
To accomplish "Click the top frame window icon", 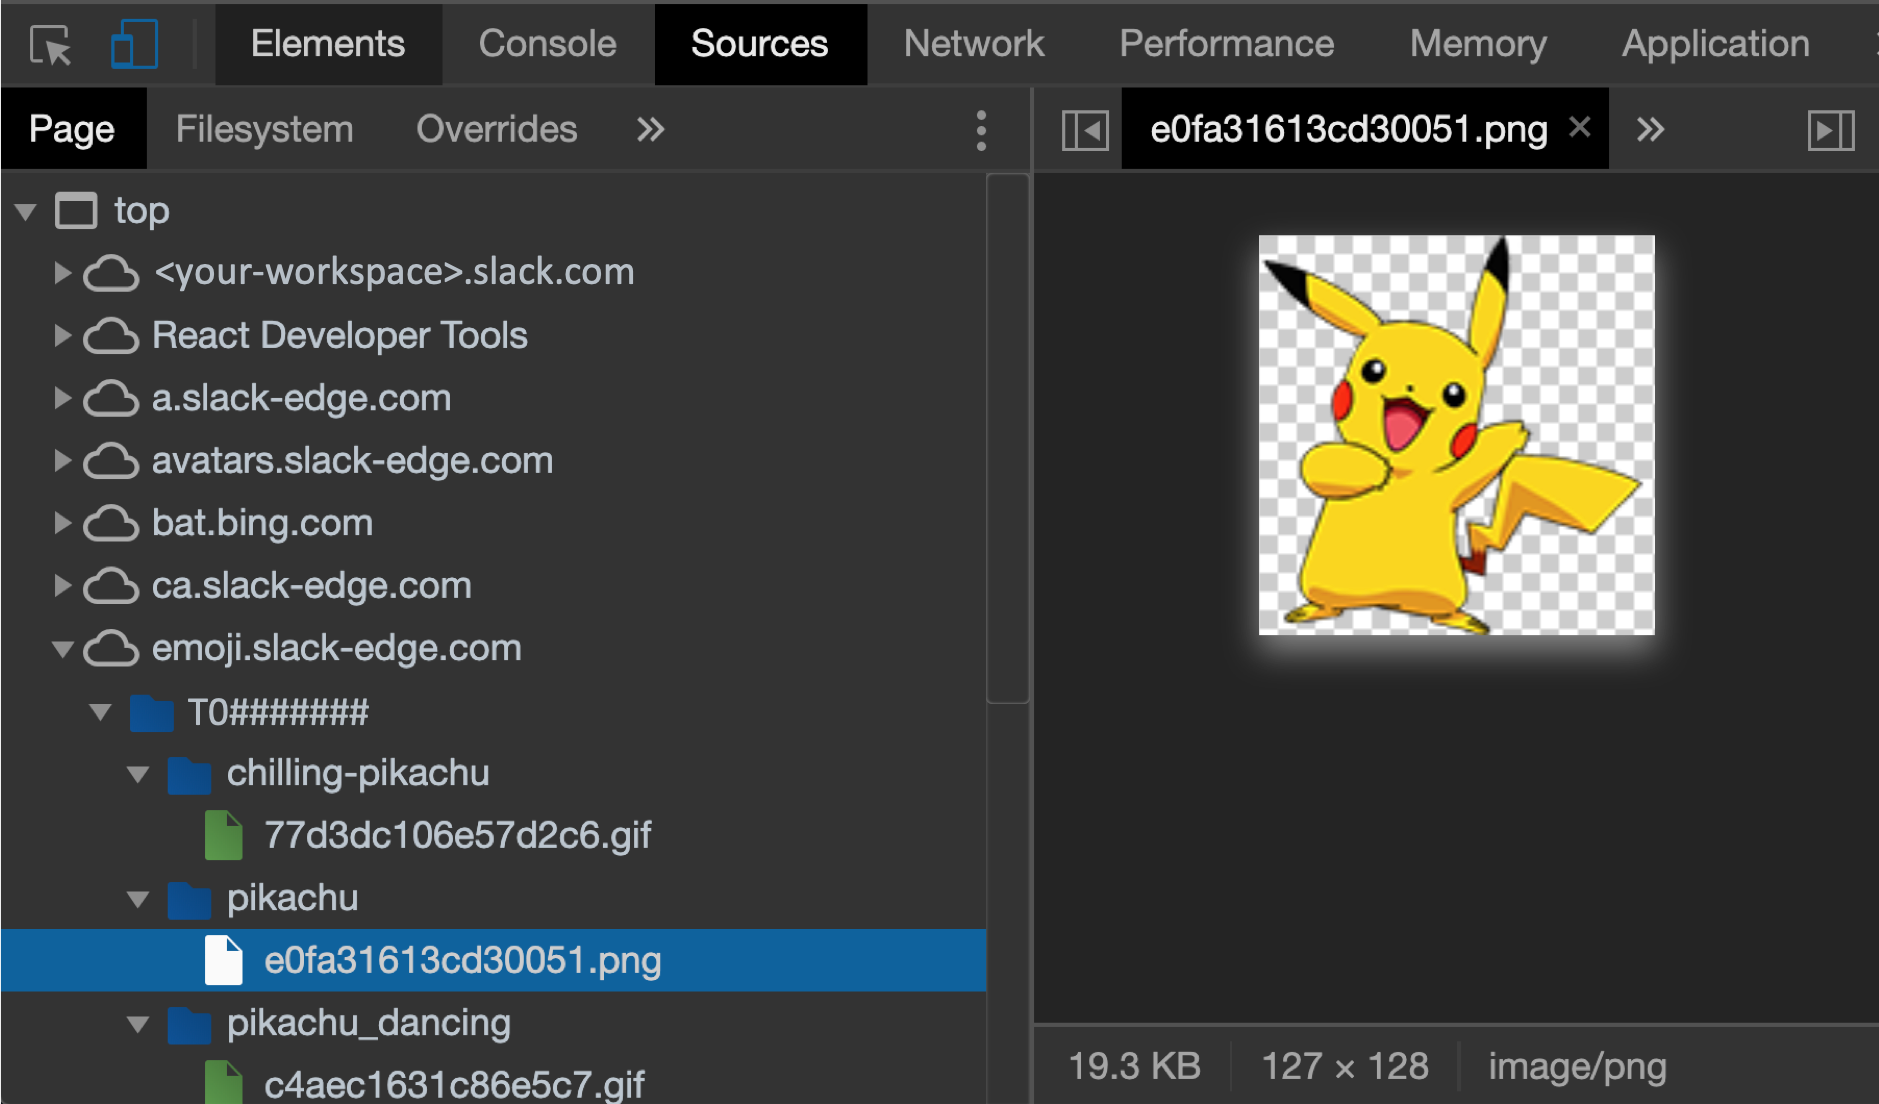I will [x=76, y=211].
